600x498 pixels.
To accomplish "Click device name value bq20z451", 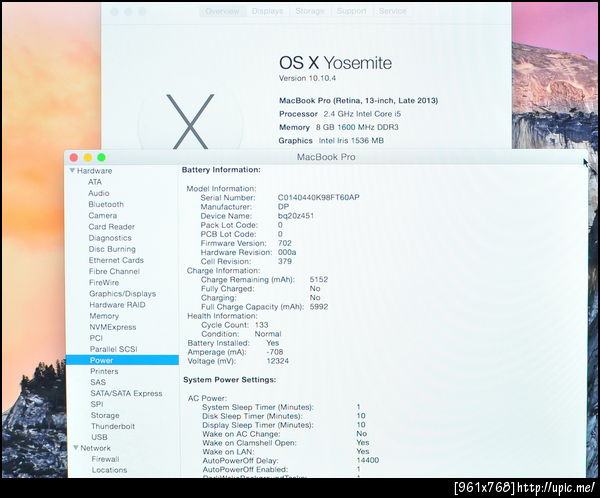I will (296, 216).
